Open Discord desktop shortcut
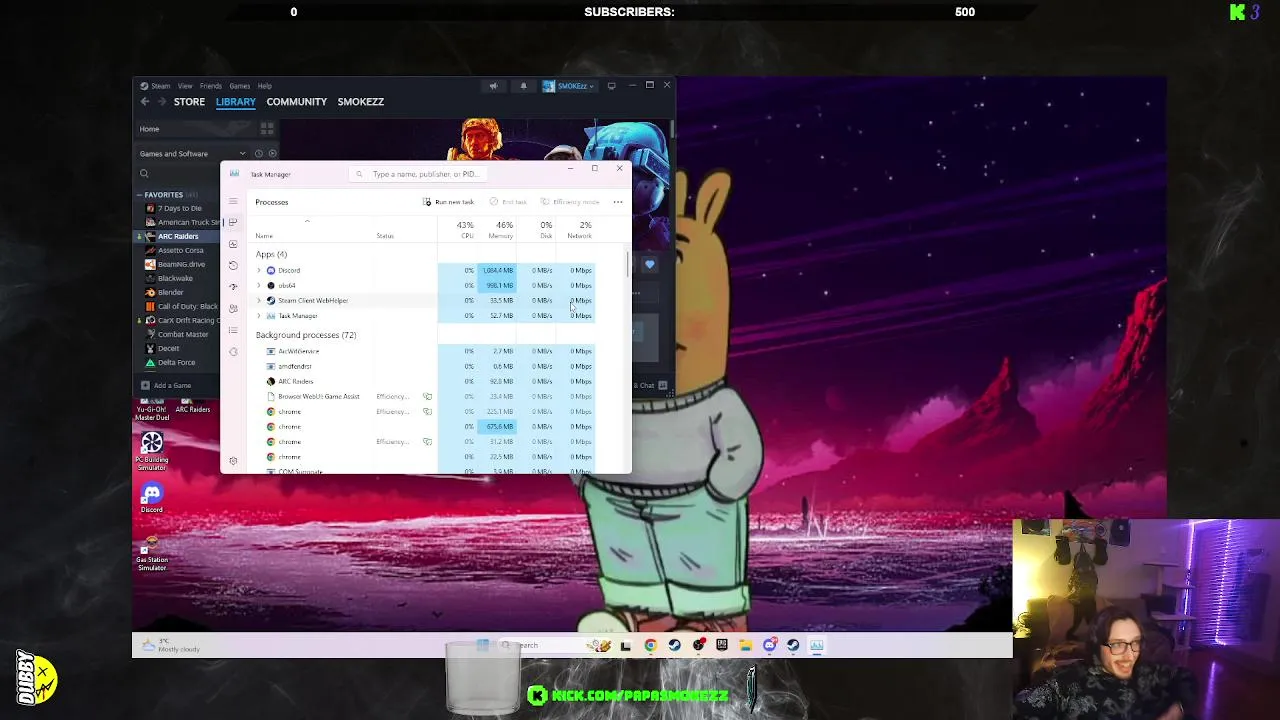 [x=152, y=499]
